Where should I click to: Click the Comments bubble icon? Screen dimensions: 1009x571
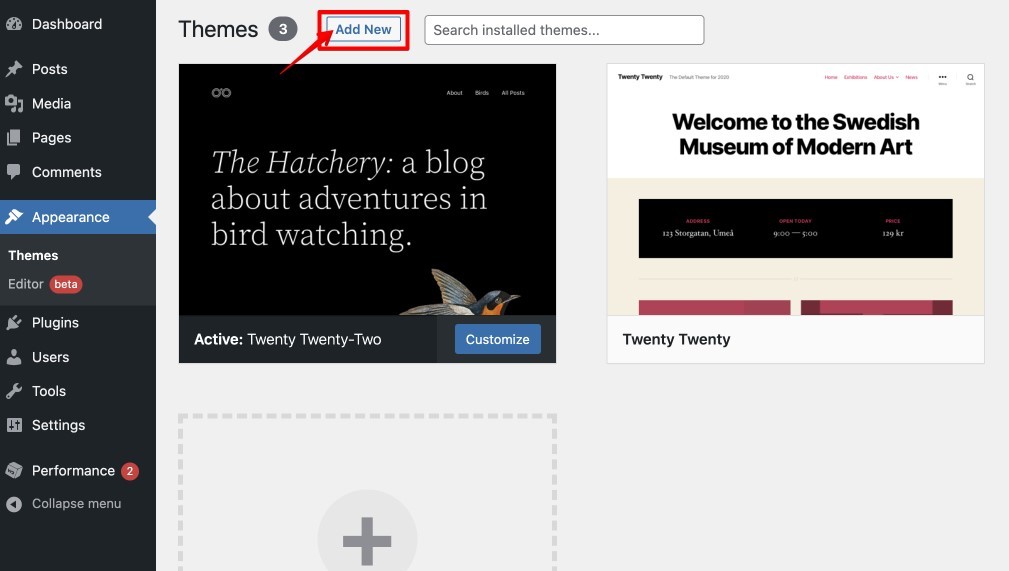click(x=14, y=172)
